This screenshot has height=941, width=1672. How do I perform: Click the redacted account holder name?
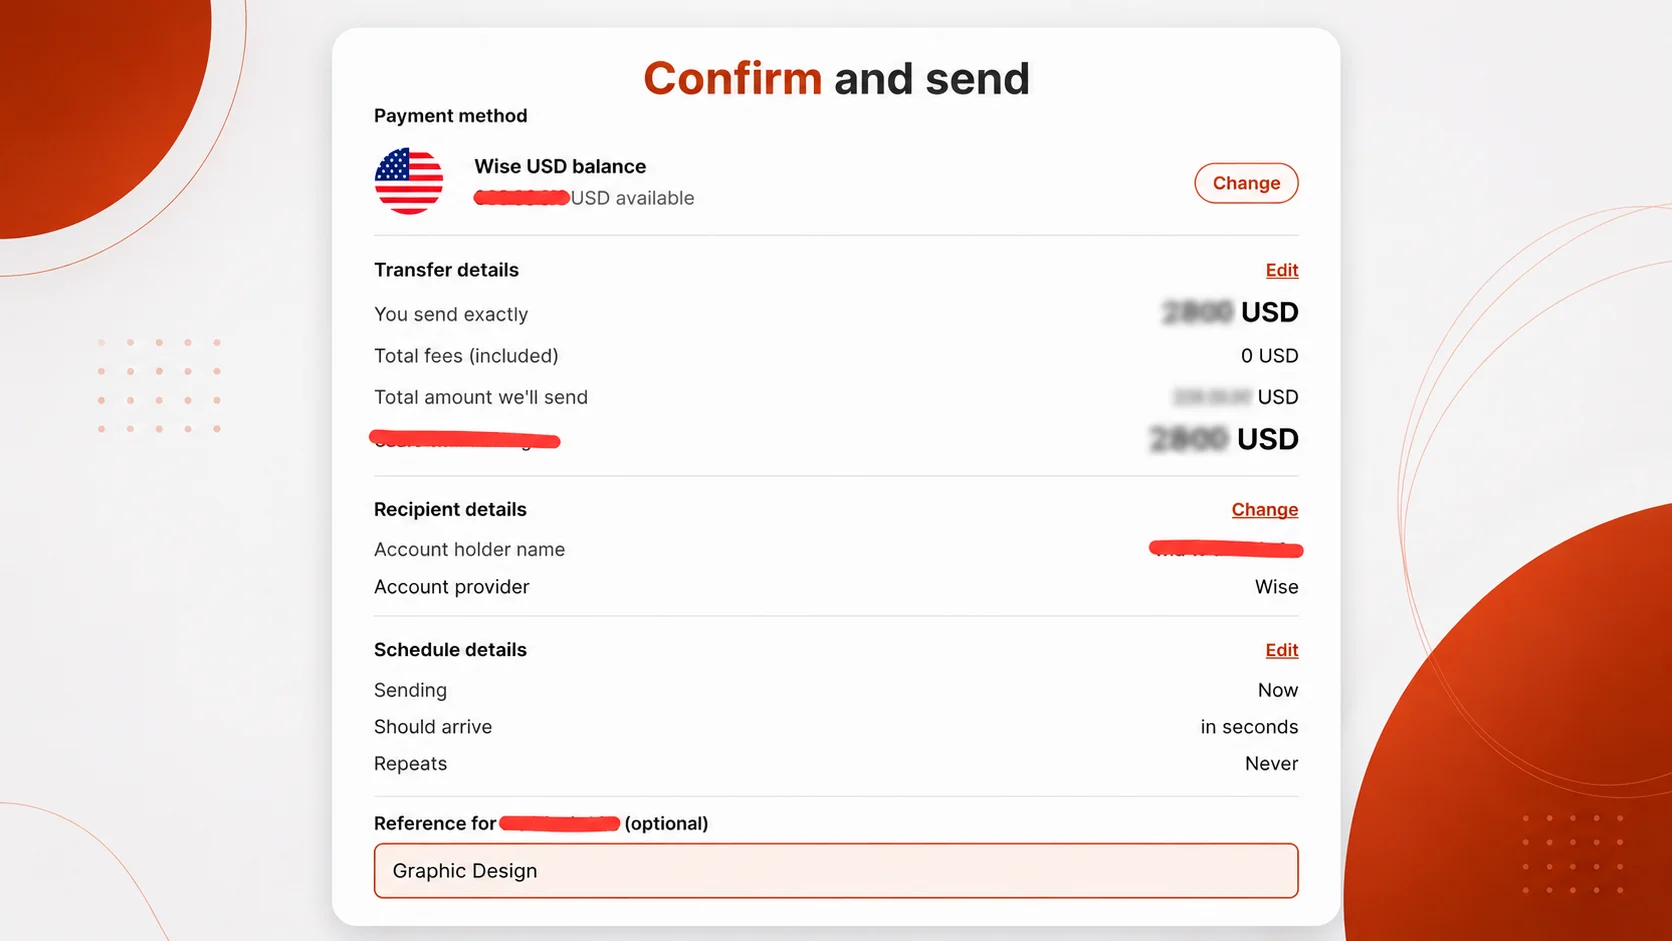click(x=1226, y=548)
